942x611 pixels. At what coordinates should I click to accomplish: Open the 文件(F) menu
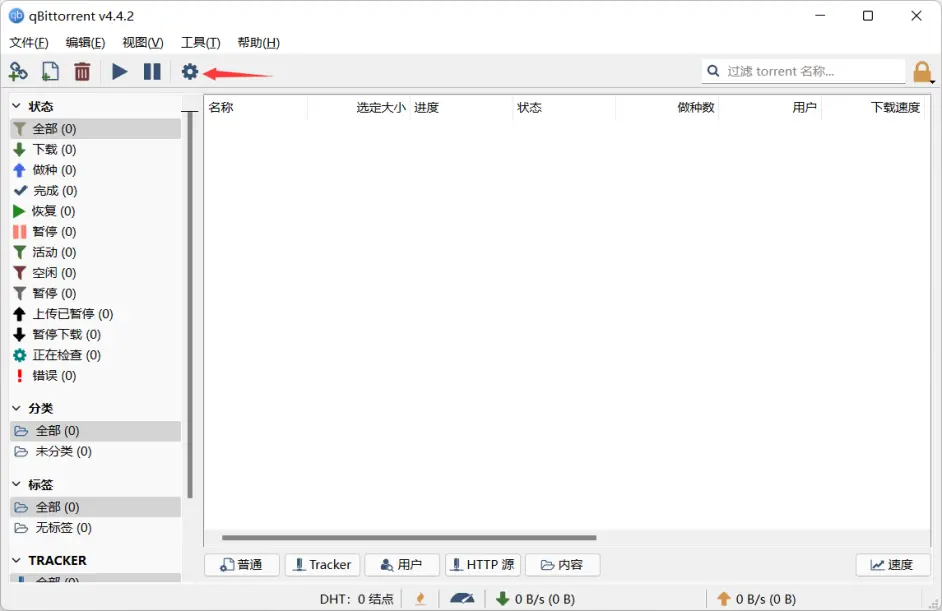pos(29,43)
